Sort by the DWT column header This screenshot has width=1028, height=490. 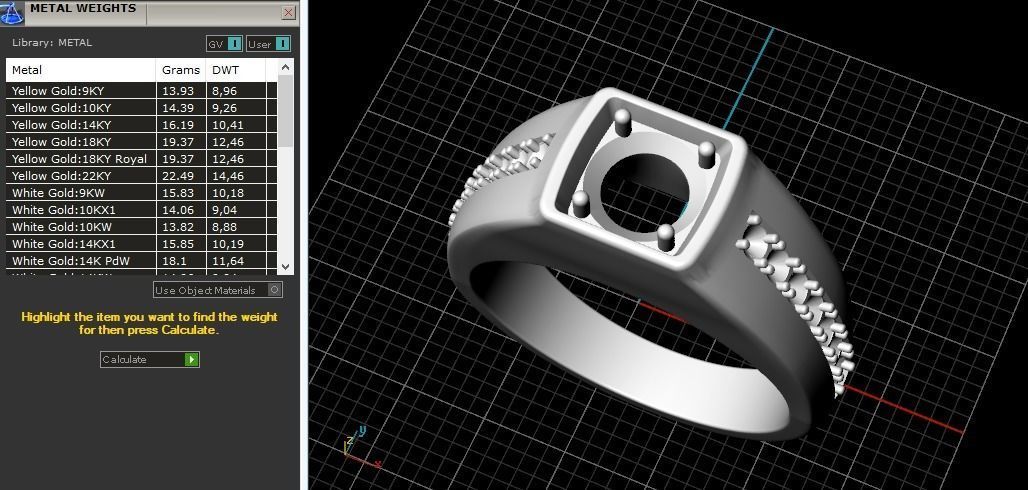[236, 70]
